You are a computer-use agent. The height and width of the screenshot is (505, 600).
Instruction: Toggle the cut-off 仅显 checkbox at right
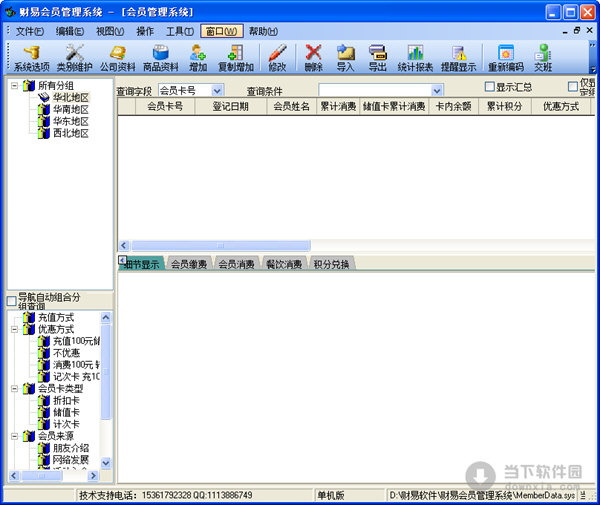pyautogui.click(x=573, y=86)
